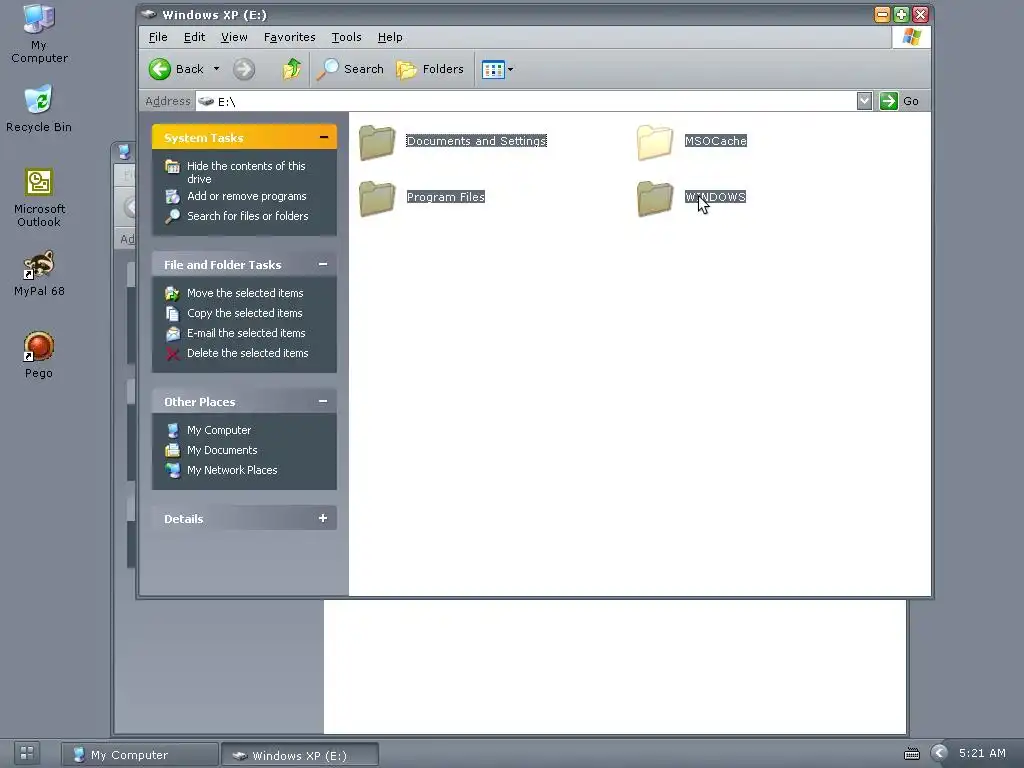Click the MSOCache folder name
Image resolution: width=1024 pixels, height=768 pixels.
pos(715,141)
